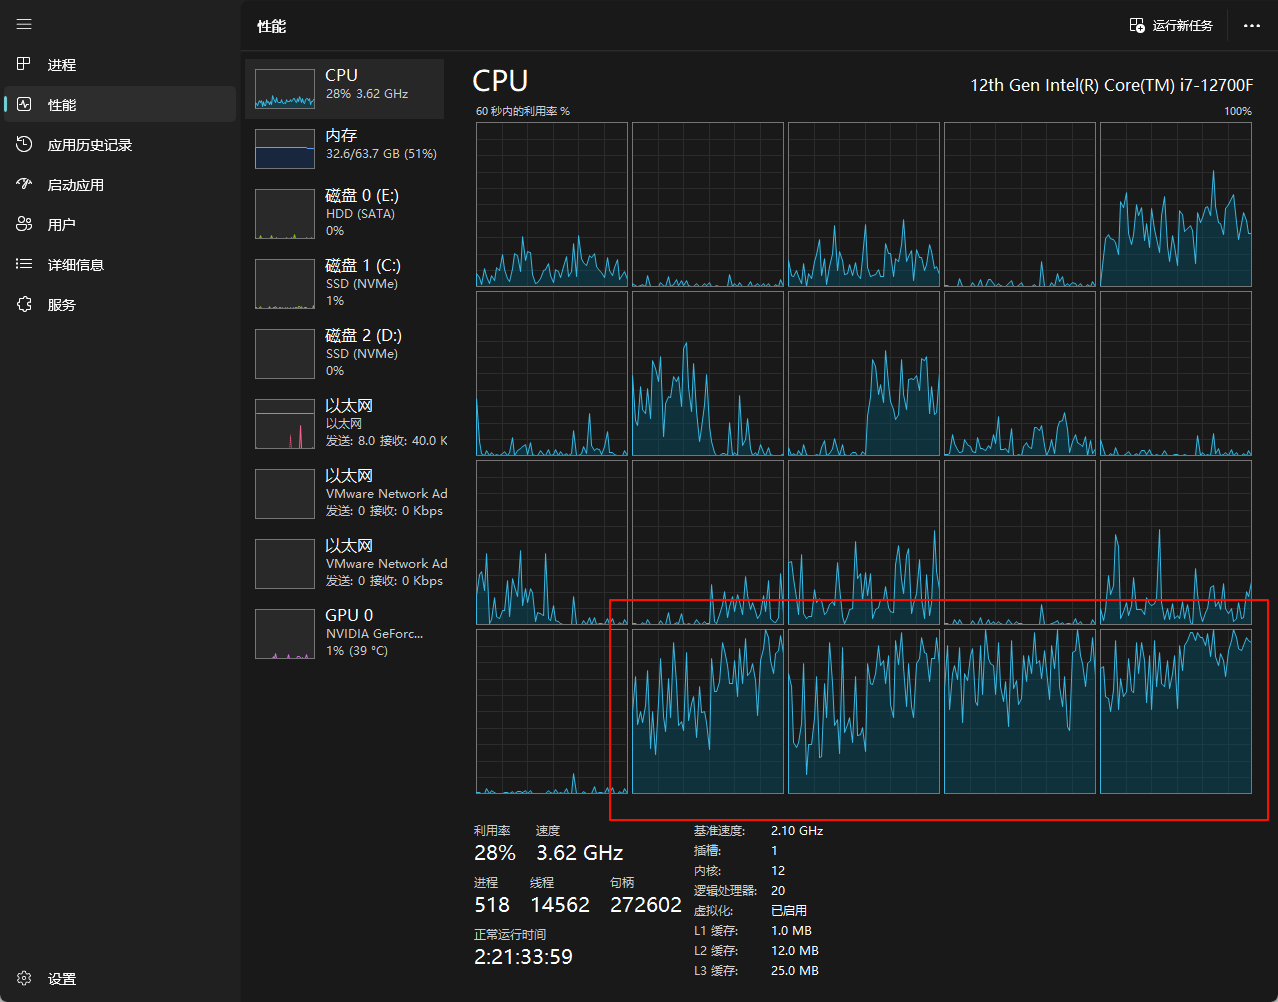Open the three-dot more options menu

[1251, 25]
